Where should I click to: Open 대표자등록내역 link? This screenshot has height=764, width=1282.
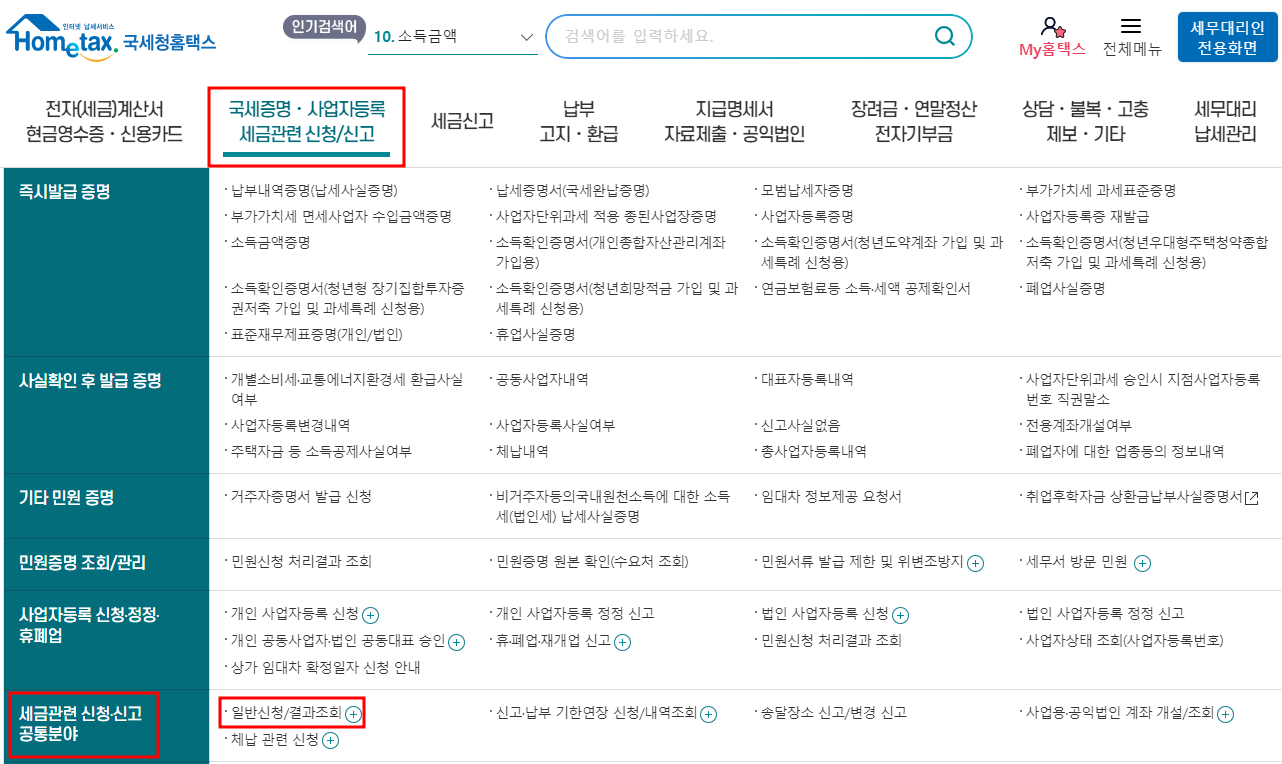click(x=807, y=380)
